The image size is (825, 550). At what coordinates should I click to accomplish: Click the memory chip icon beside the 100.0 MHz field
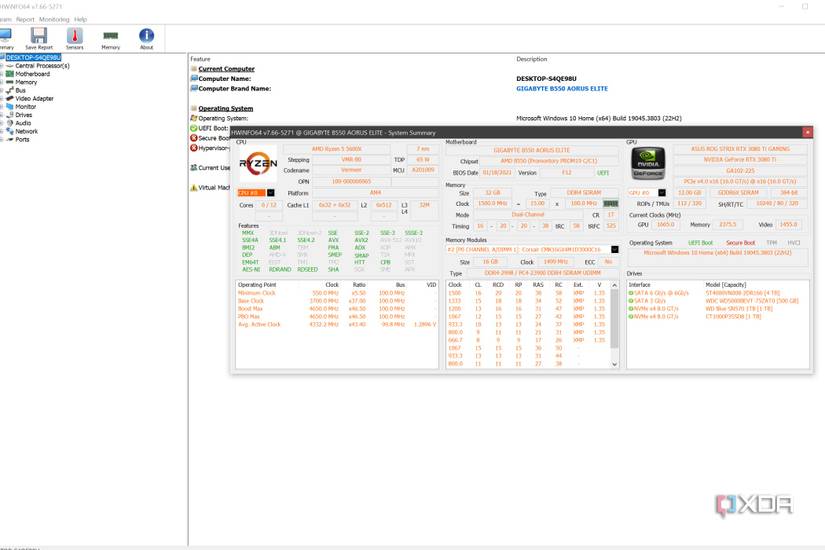click(x=610, y=204)
